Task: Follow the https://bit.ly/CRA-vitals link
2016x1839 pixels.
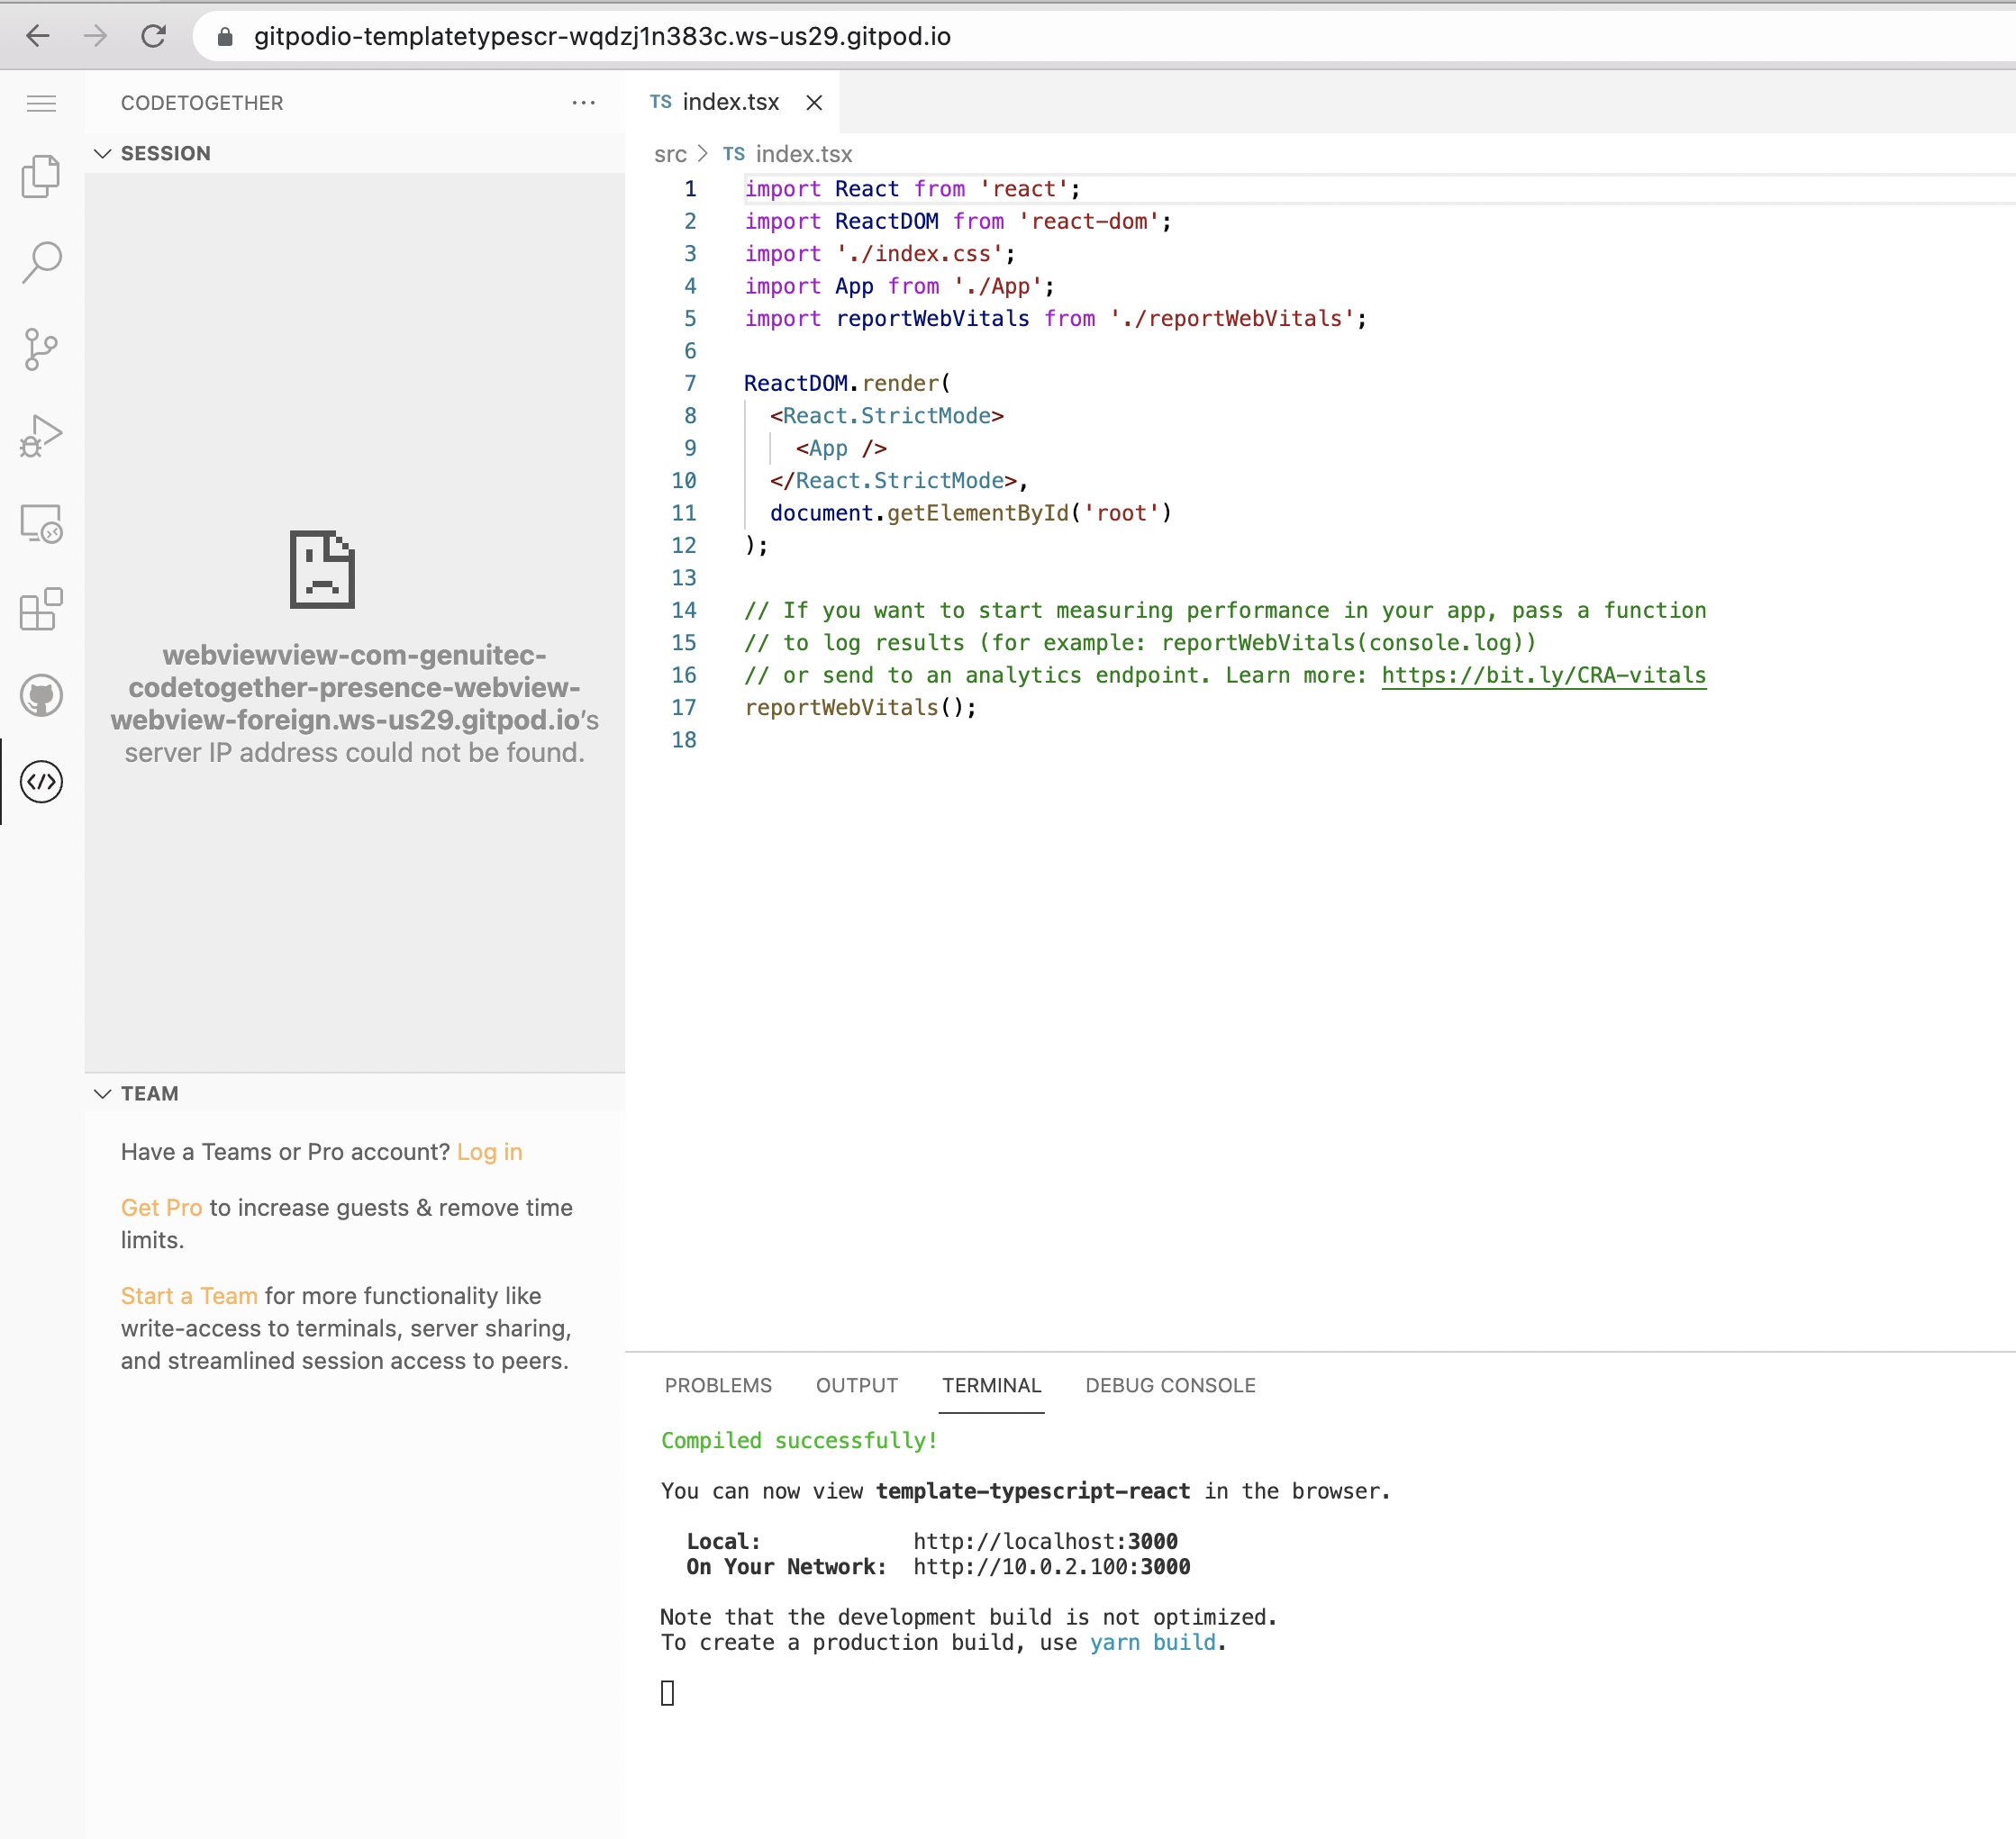Action: coord(1546,675)
